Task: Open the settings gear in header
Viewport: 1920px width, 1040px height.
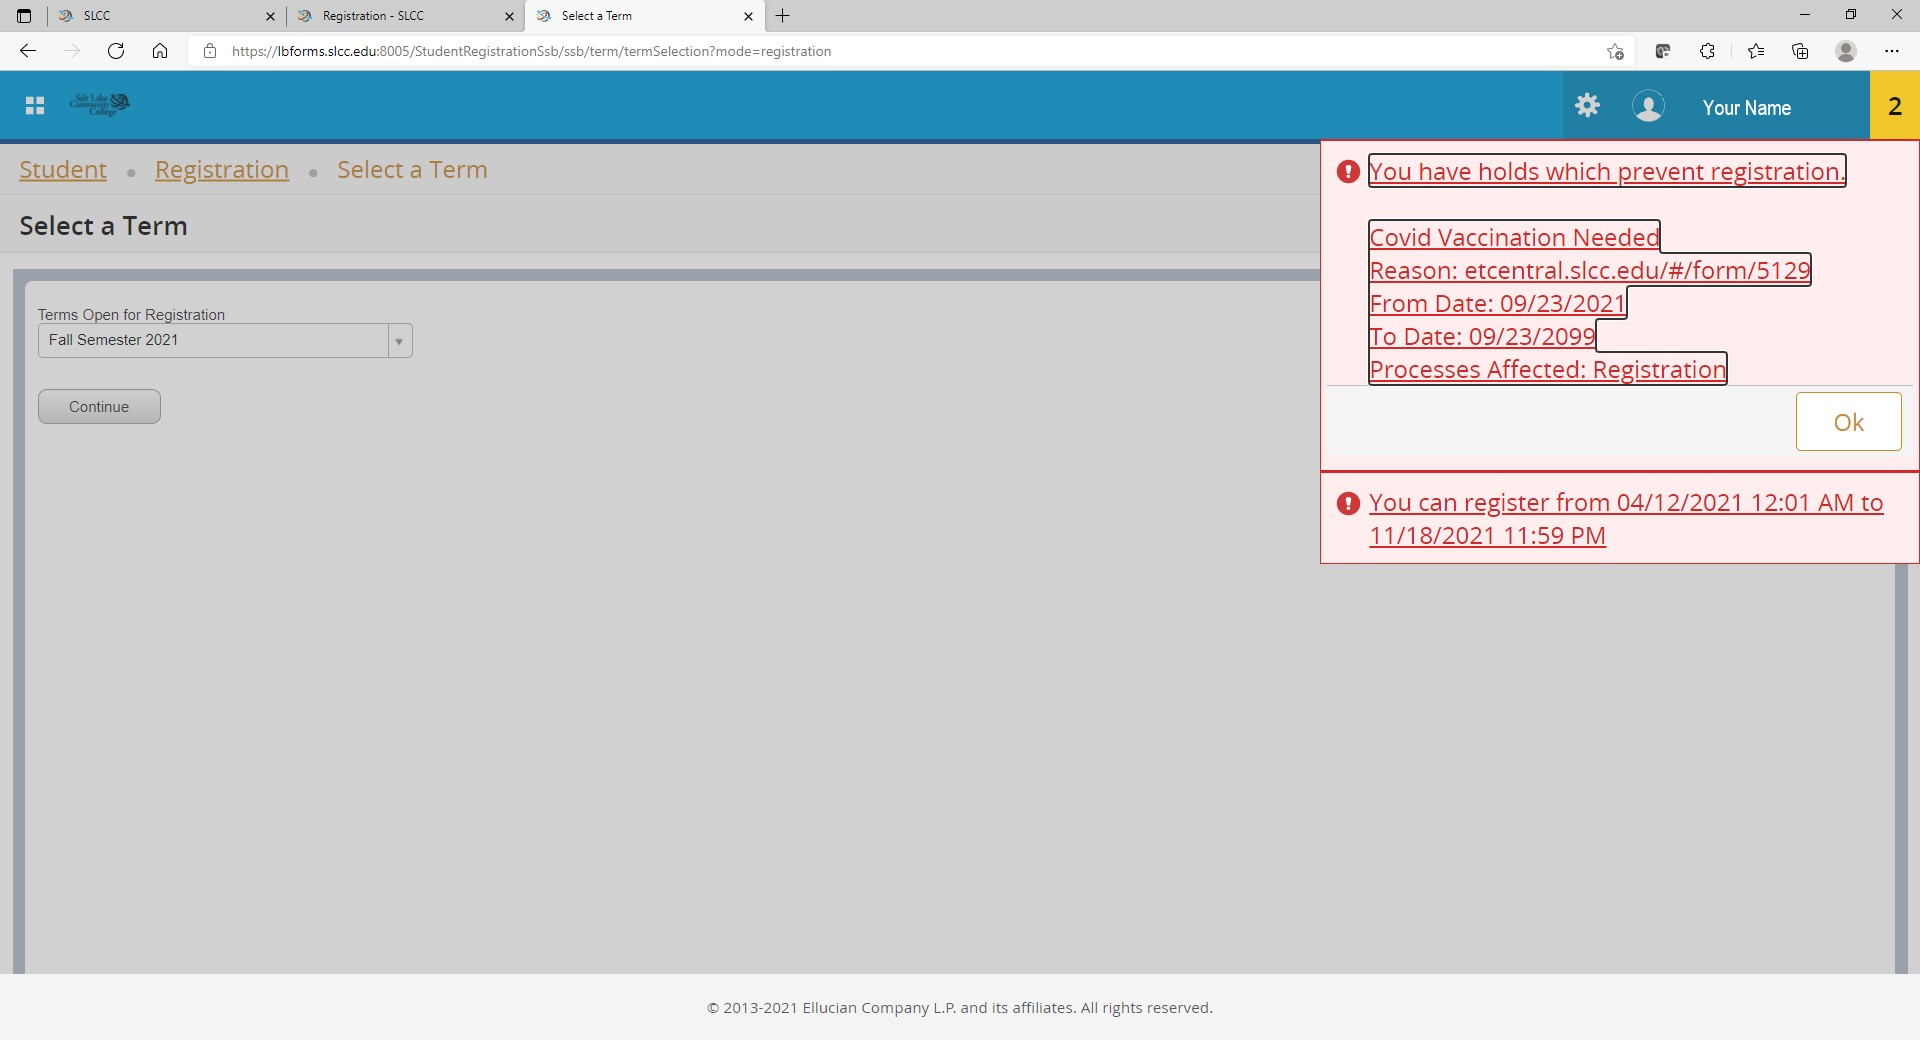Action: tap(1587, 106)
